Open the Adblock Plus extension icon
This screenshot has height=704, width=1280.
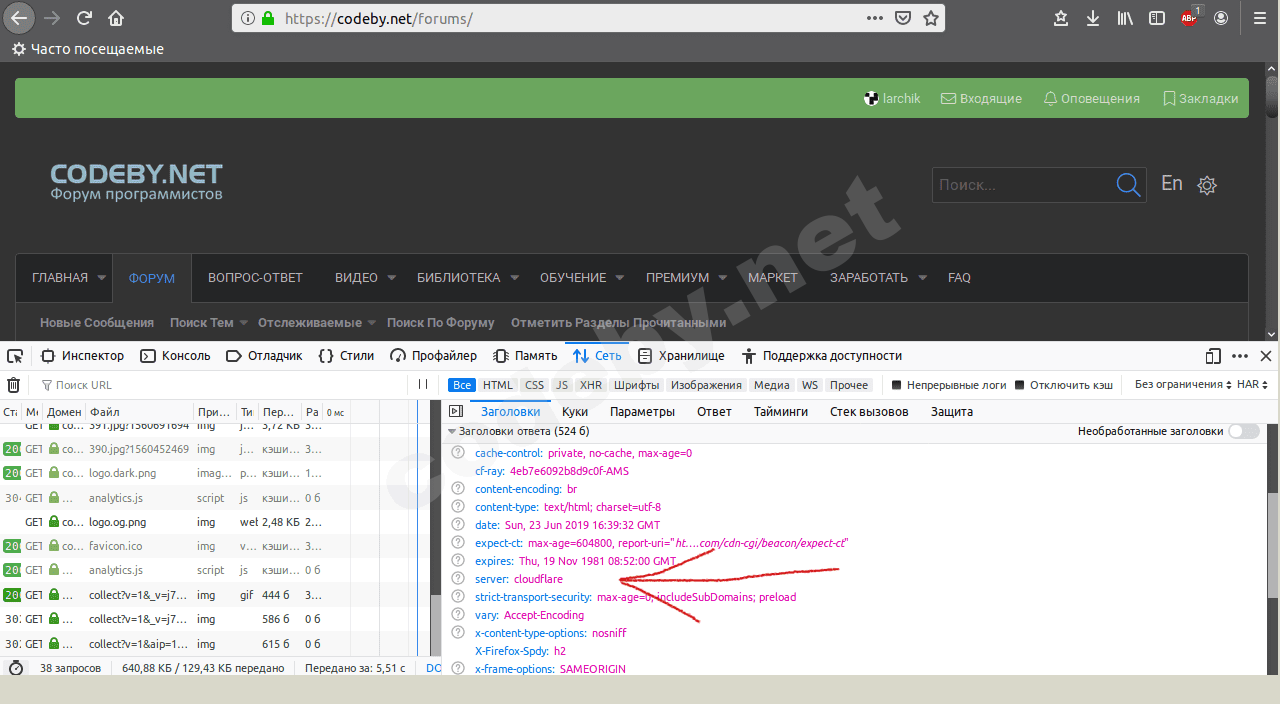[1190, 18]
